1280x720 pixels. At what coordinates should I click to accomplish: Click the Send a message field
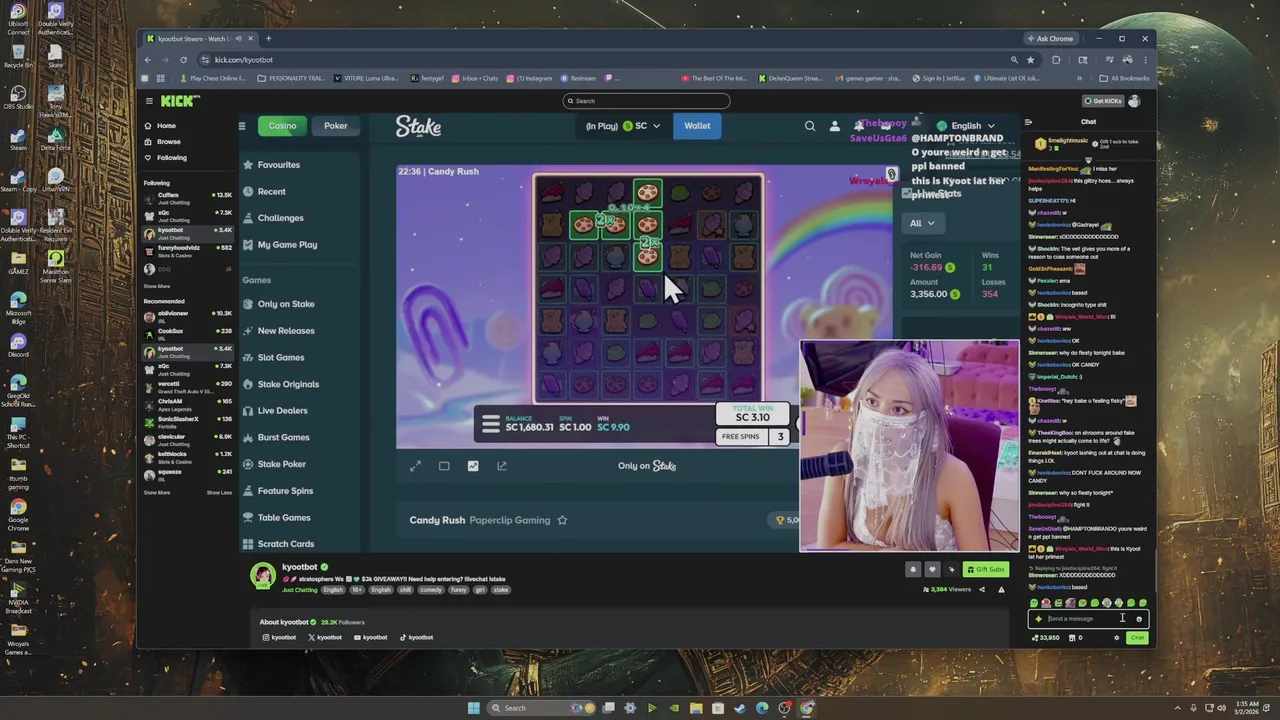1090,619
